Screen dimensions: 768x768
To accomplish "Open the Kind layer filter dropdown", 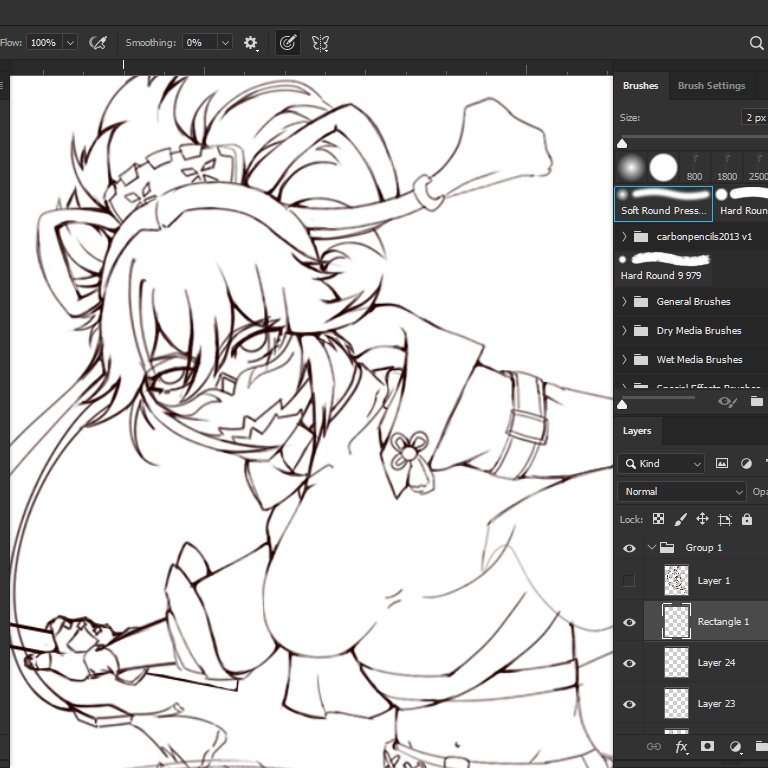I will 662,463.
